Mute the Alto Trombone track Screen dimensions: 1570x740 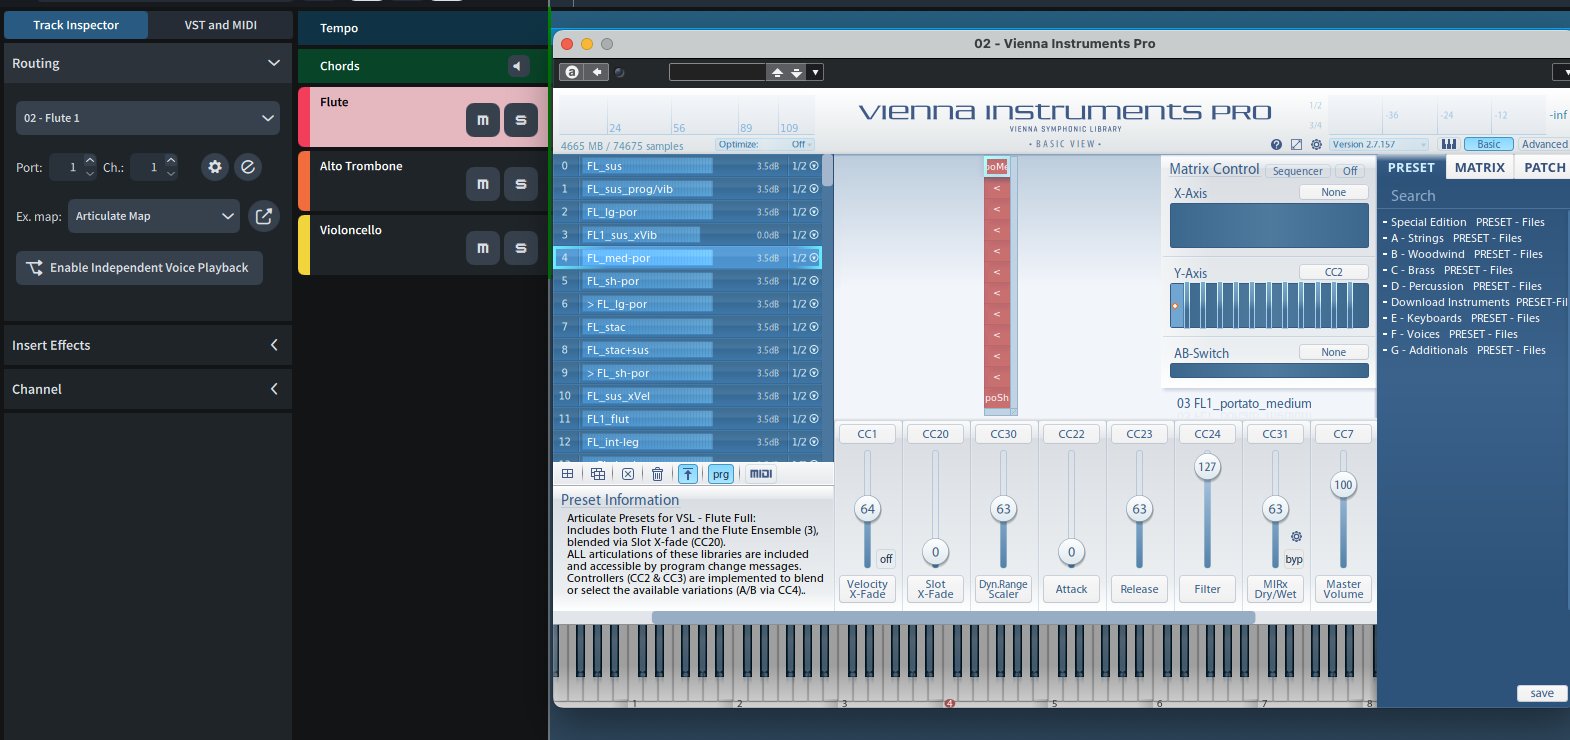tap(483, 184)
